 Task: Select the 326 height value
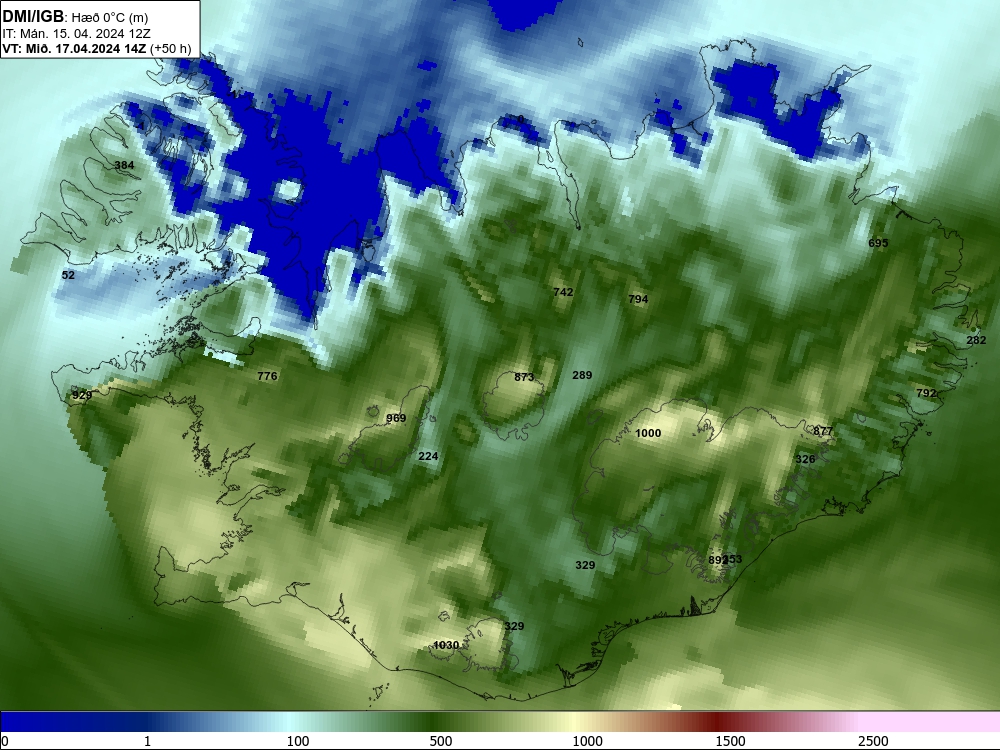point(805,459)
